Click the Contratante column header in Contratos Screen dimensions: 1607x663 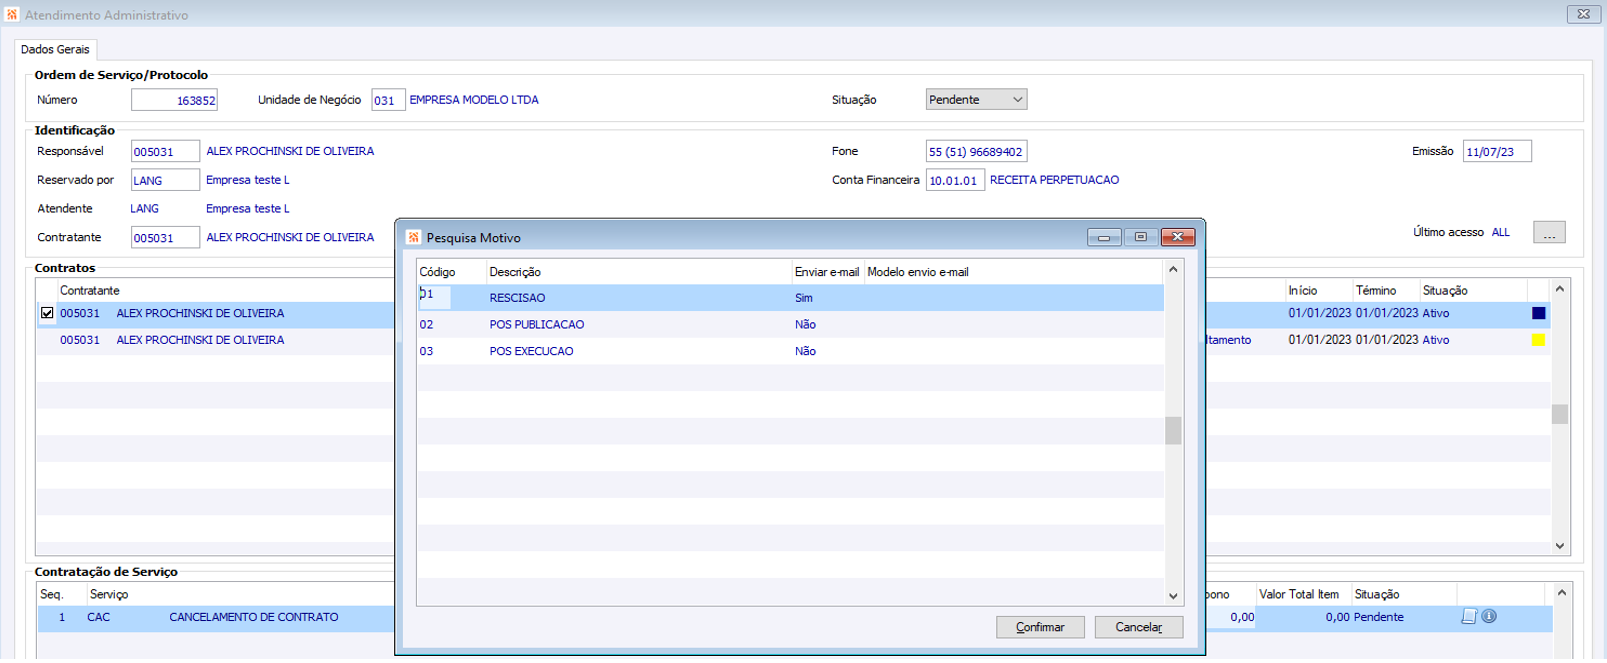click(89, 290)
